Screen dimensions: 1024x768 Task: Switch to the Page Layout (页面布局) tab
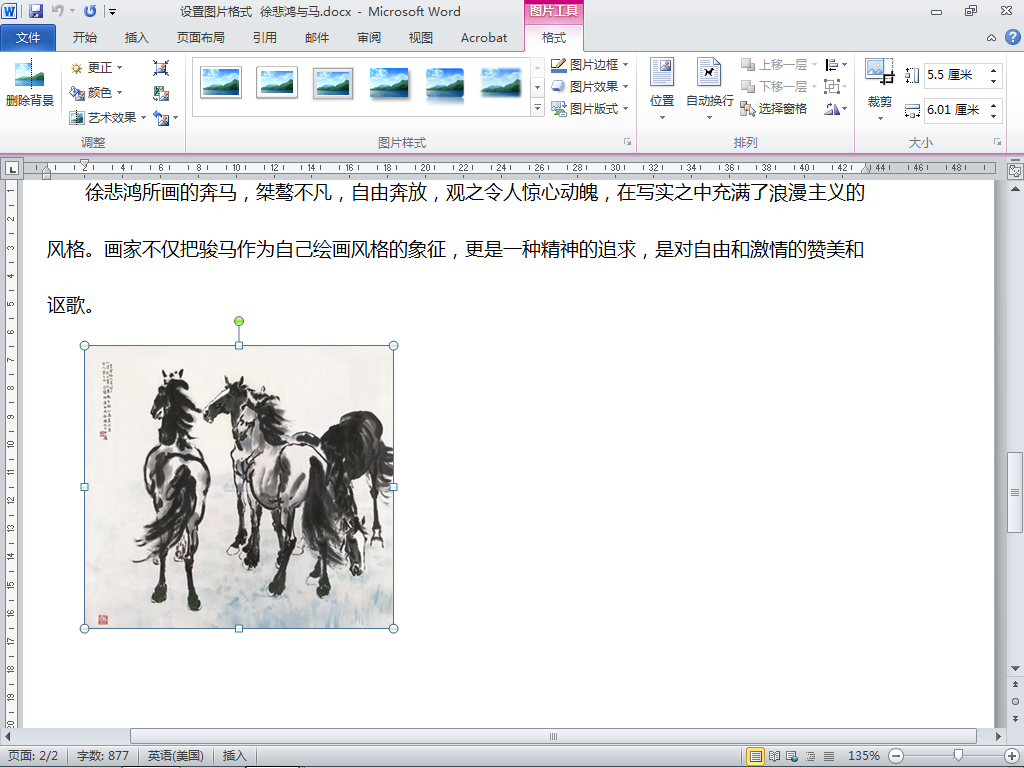(200, 38)
